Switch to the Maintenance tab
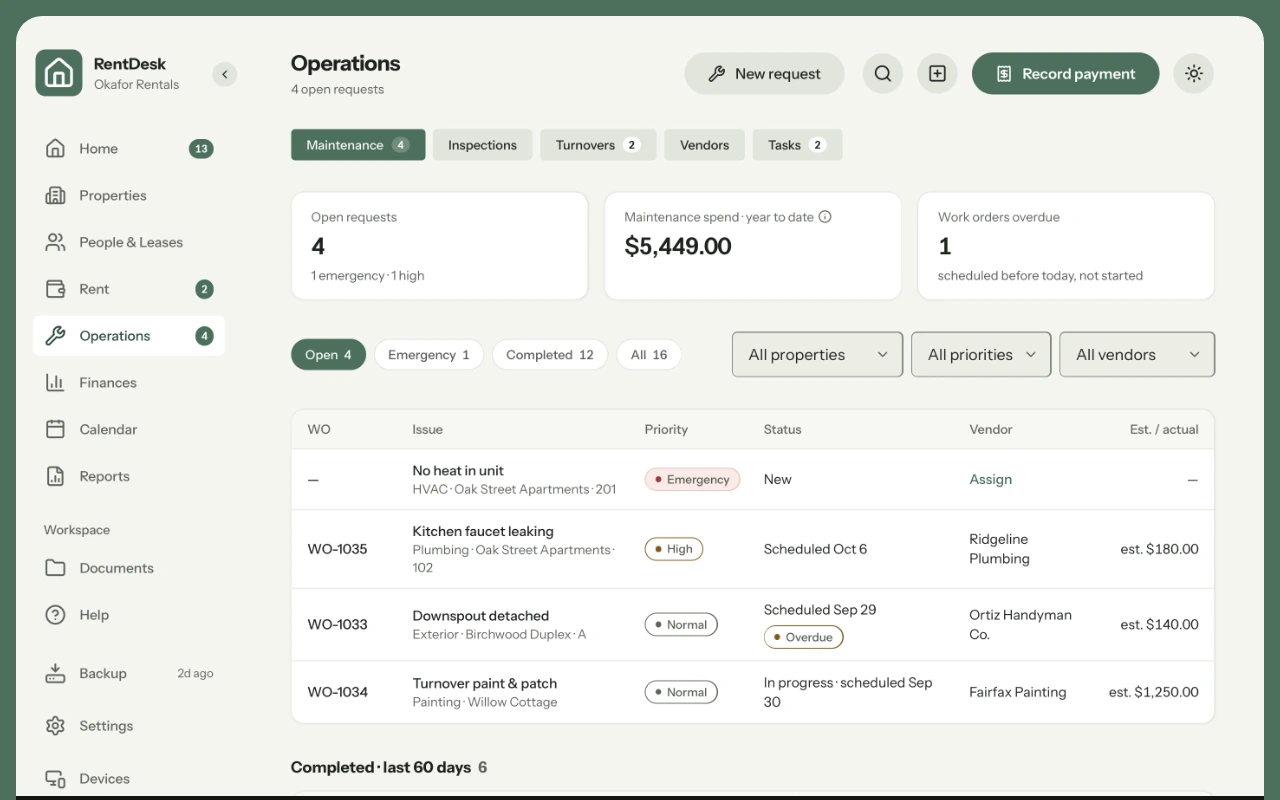Screen dimensions: 1280x800 coord(358,145)
